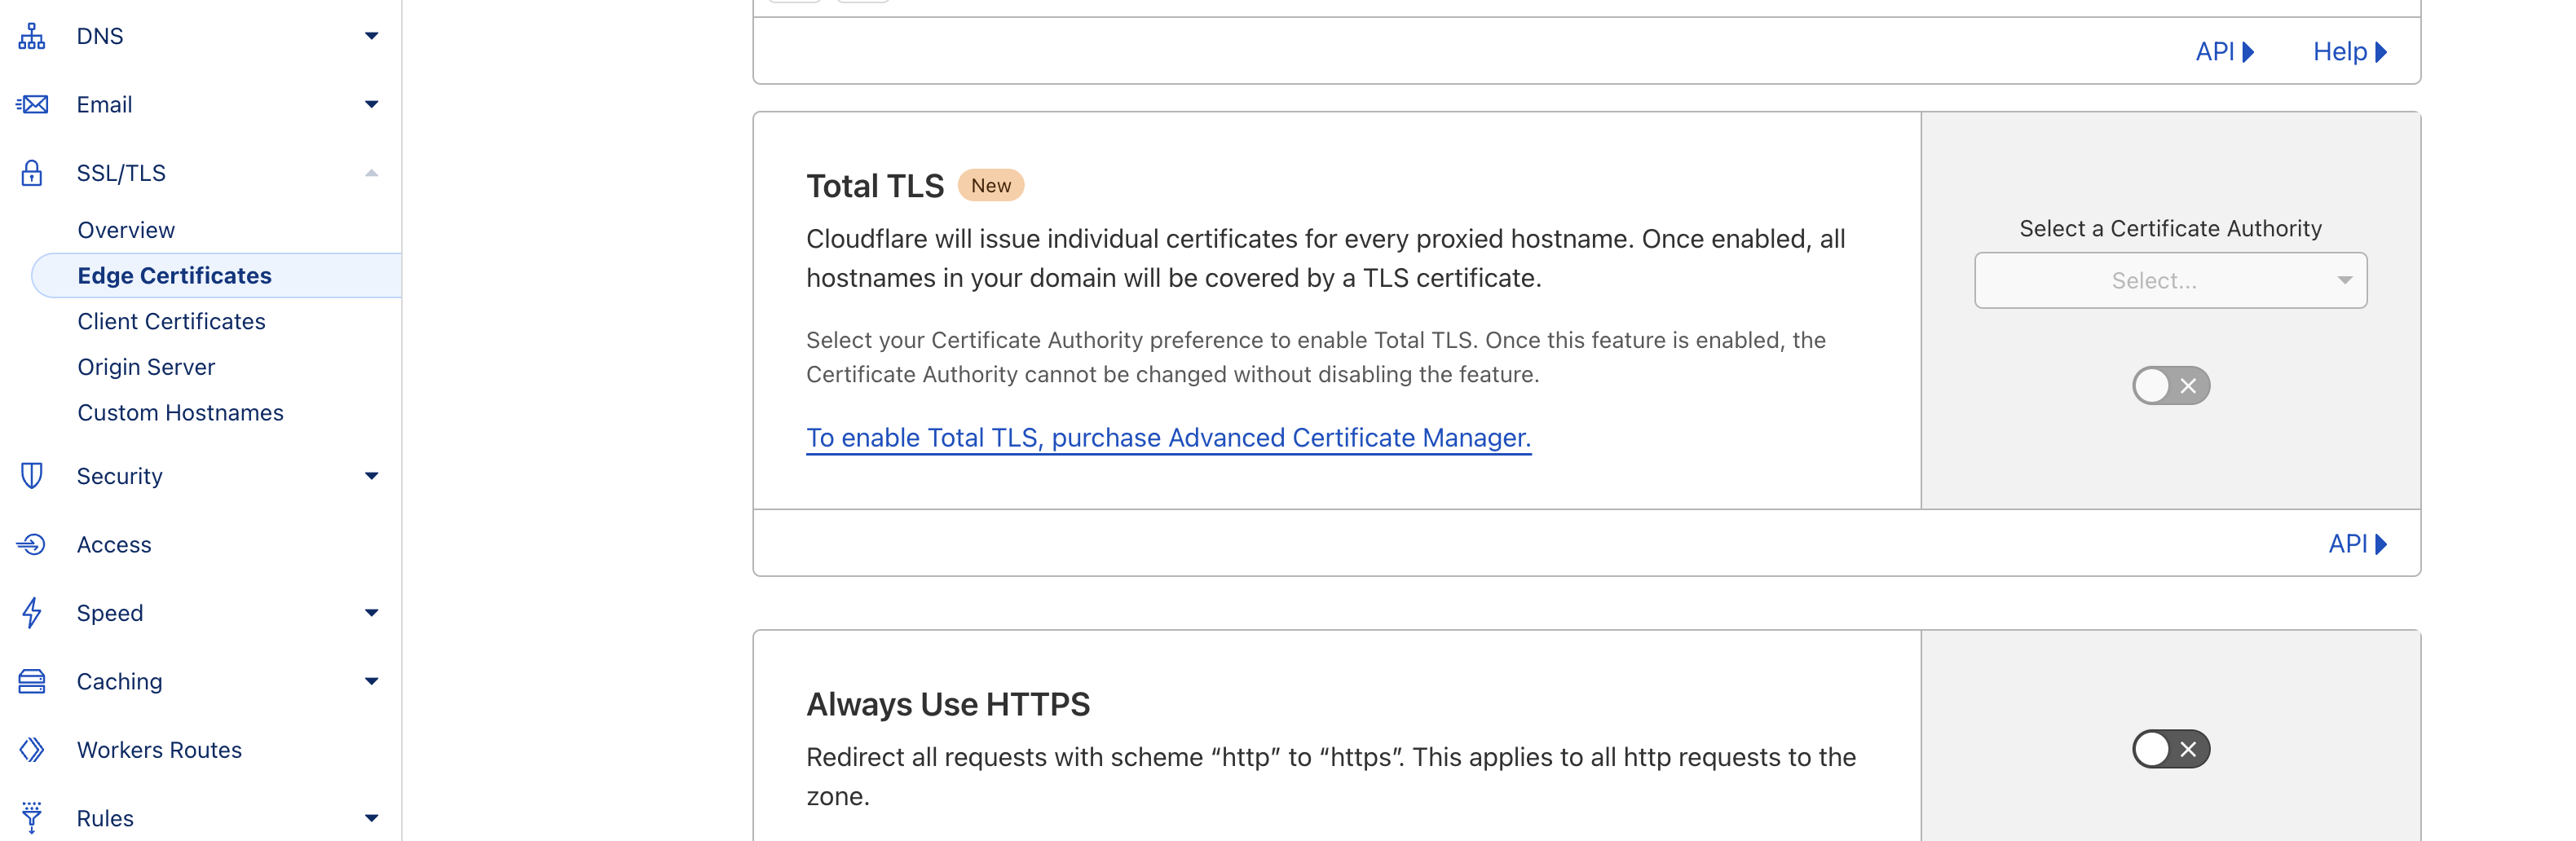Click the Rules filter icon

pos(32,817)
